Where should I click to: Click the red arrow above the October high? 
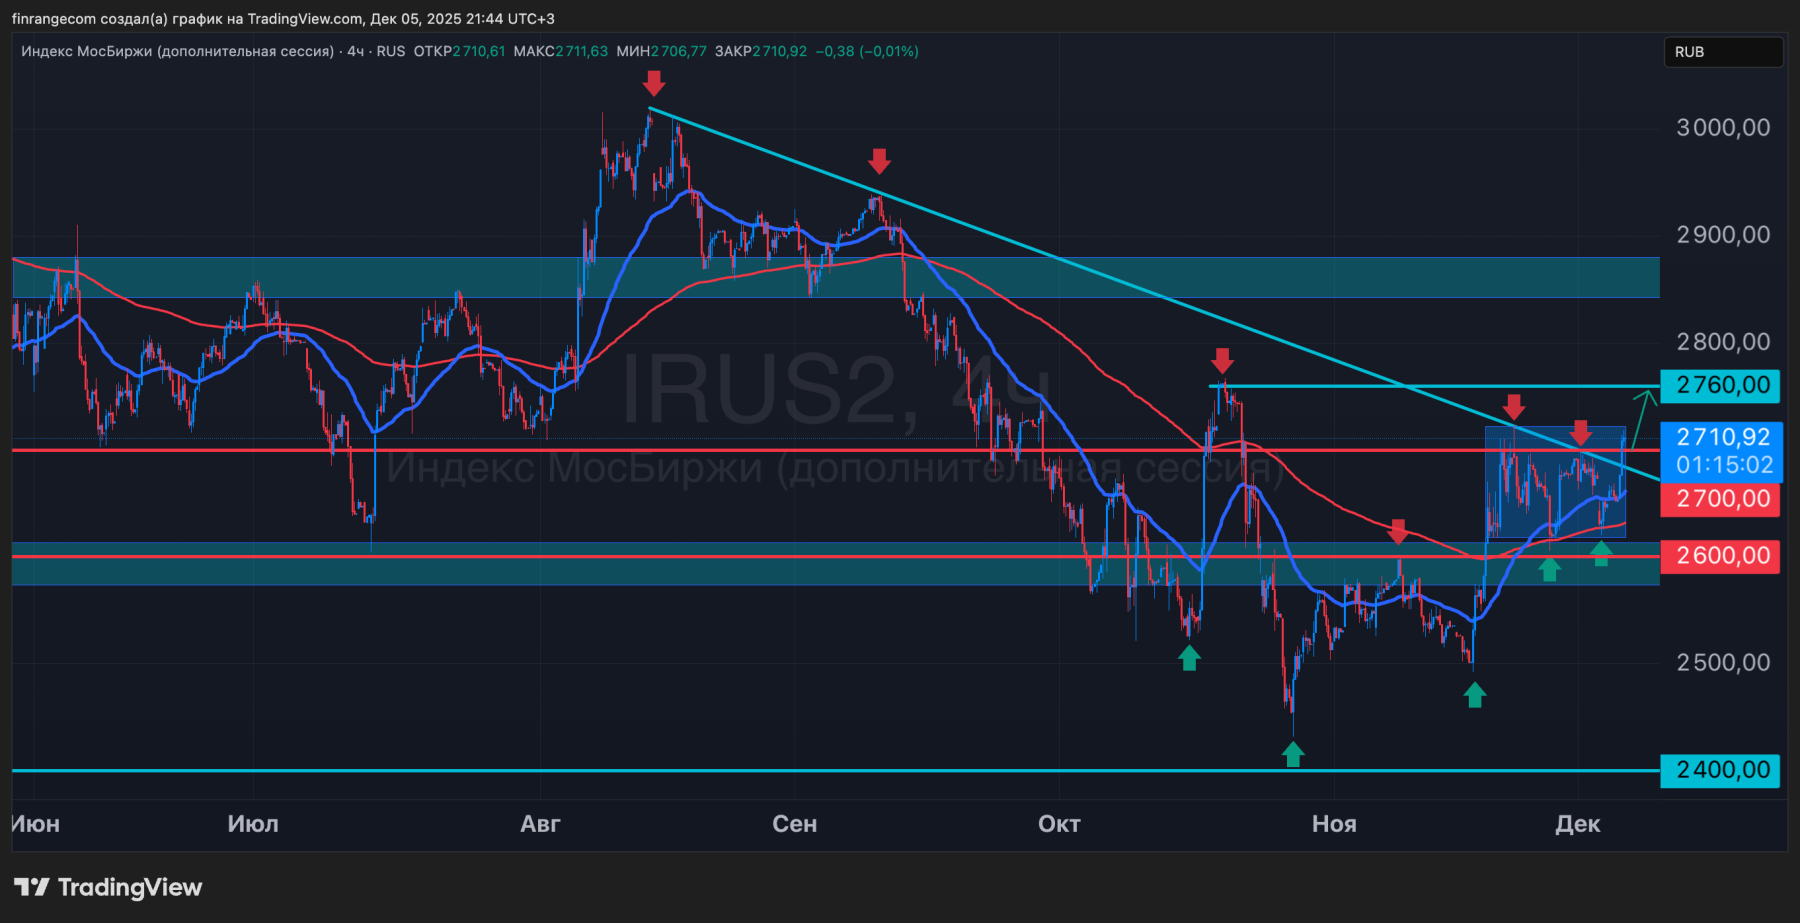(1222, 361)
